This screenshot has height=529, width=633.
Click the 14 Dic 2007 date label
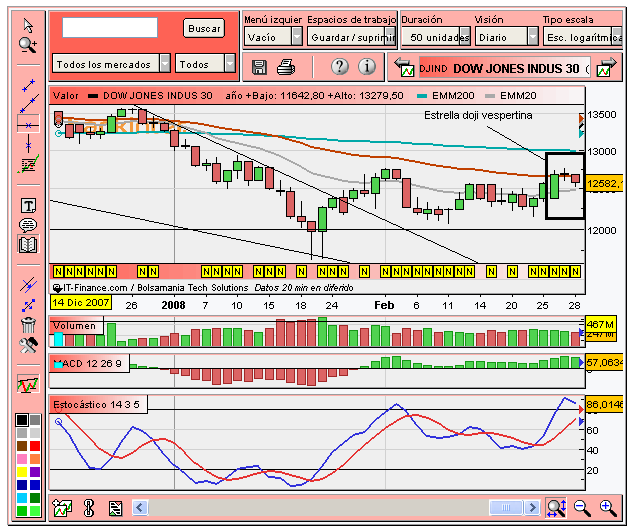pos(81,302)
